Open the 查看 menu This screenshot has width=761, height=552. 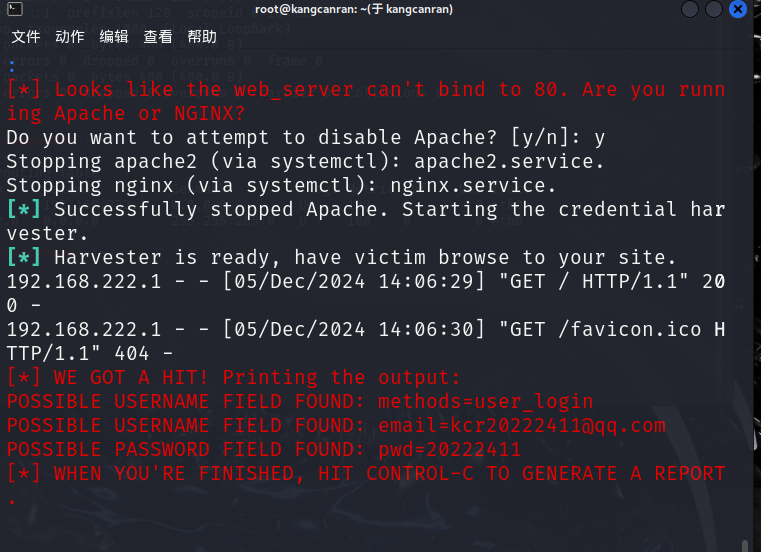[158, 36]
